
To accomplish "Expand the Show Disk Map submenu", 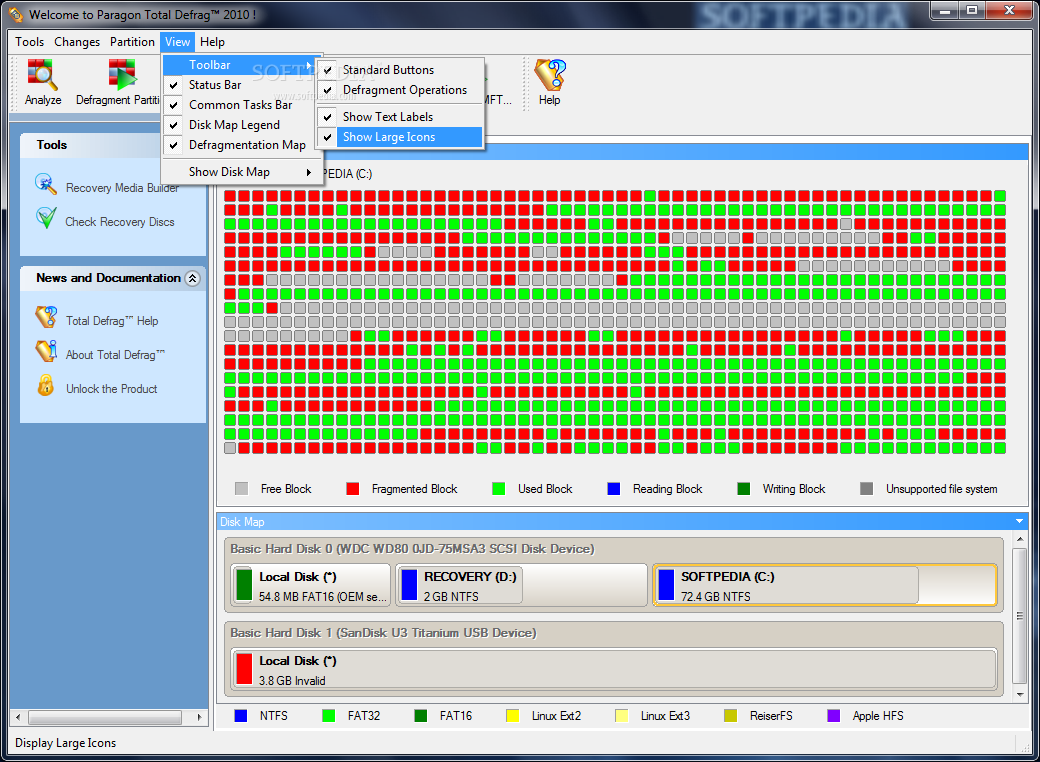I will click(242, 172).
